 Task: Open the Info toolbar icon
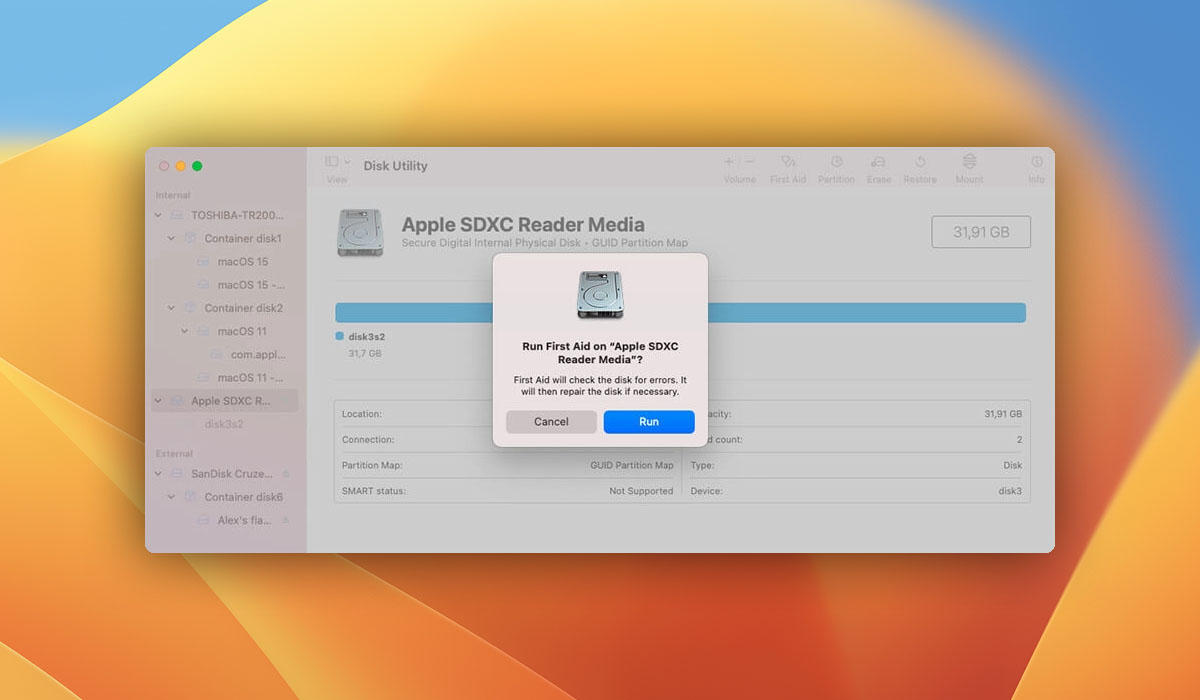pos(1036,161)
